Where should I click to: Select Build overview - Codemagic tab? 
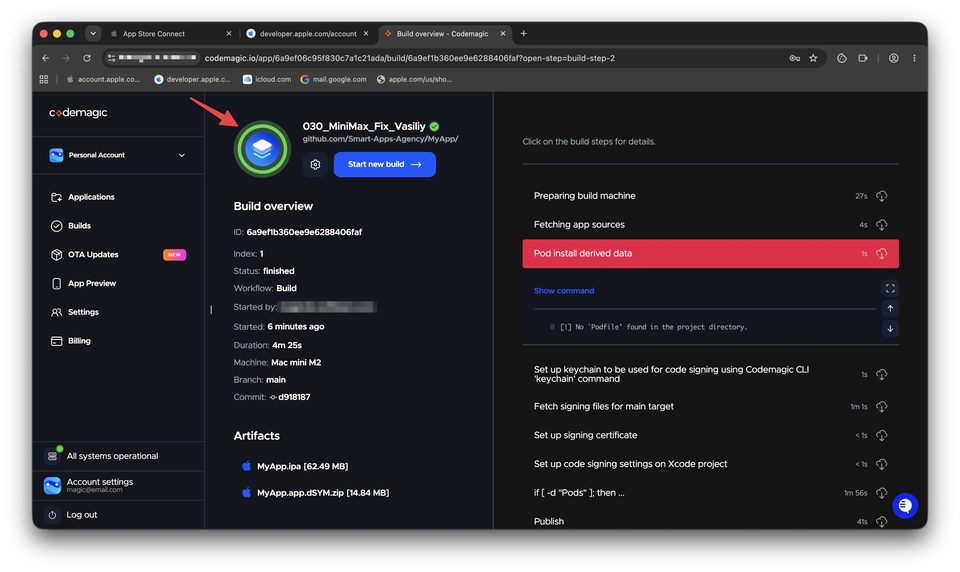point(443,34)
